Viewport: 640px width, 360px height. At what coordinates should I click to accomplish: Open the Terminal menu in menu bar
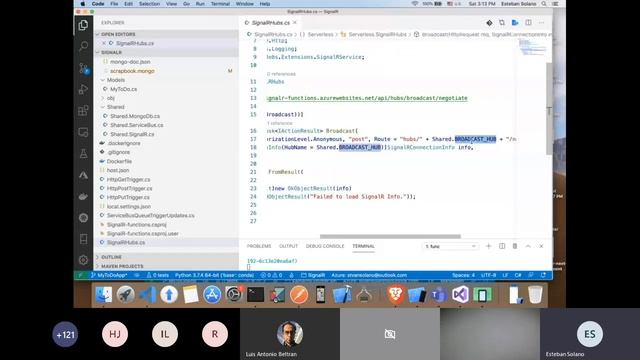point(220,4)
